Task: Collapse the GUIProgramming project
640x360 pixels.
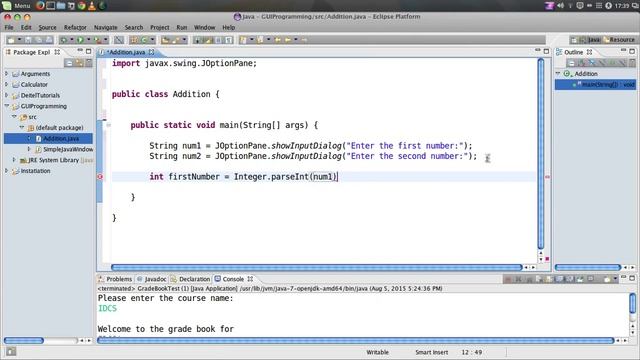Action: coord(6,106)
